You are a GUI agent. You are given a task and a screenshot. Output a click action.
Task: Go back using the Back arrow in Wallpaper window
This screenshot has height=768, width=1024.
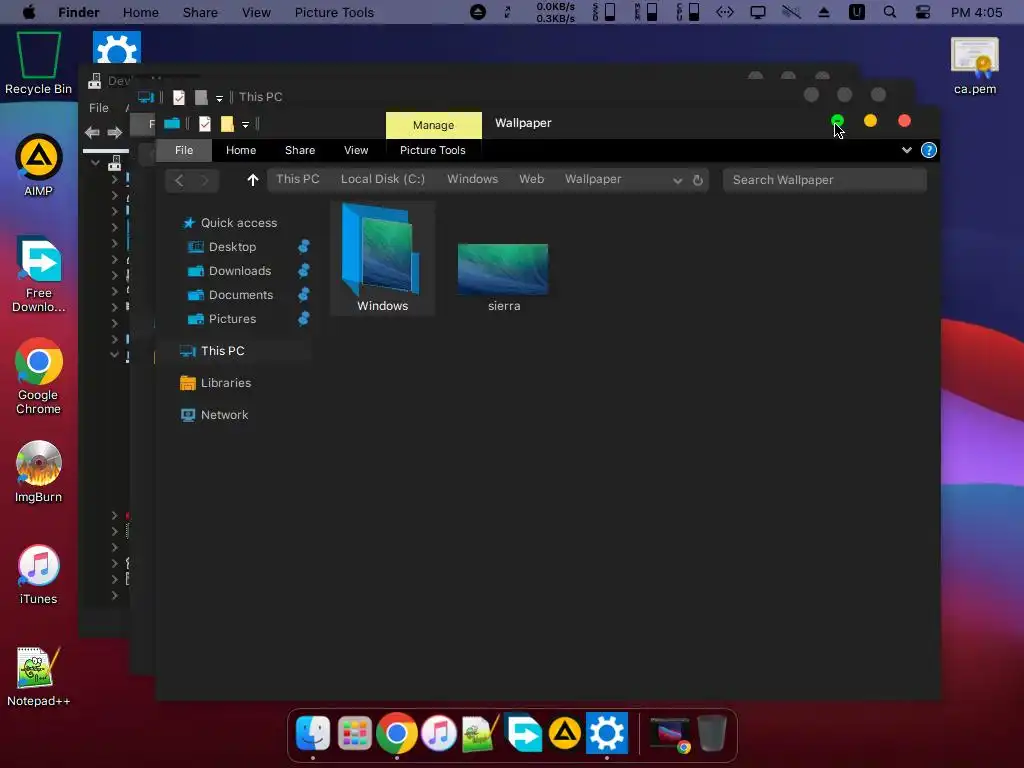(x=179, y=180)
